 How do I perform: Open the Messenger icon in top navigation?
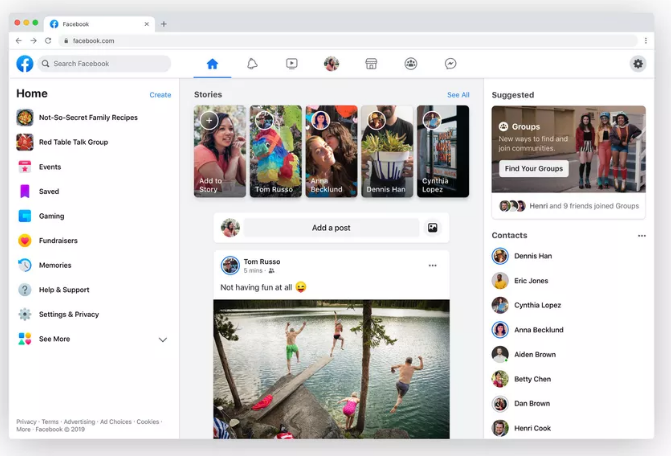[x=450, y=64]
